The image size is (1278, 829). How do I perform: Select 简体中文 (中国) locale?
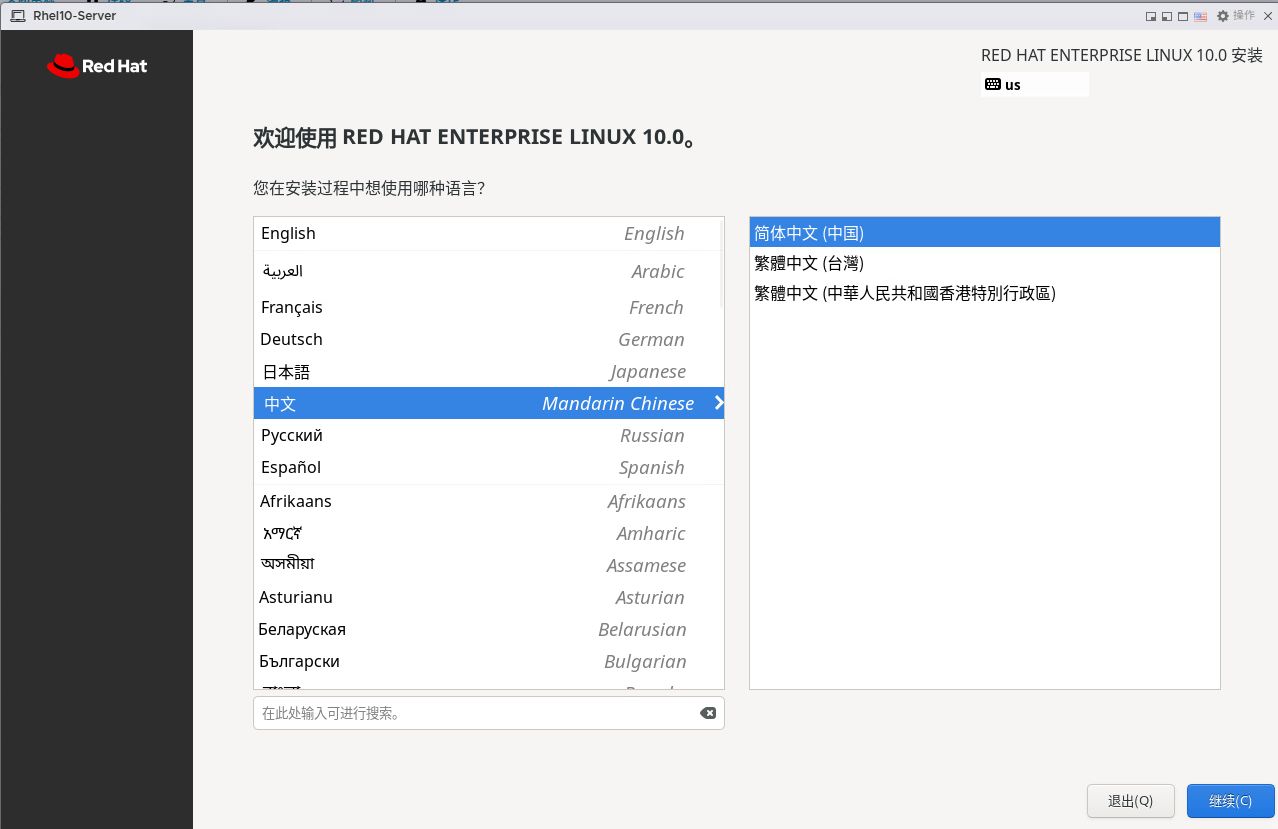[984, 233]
